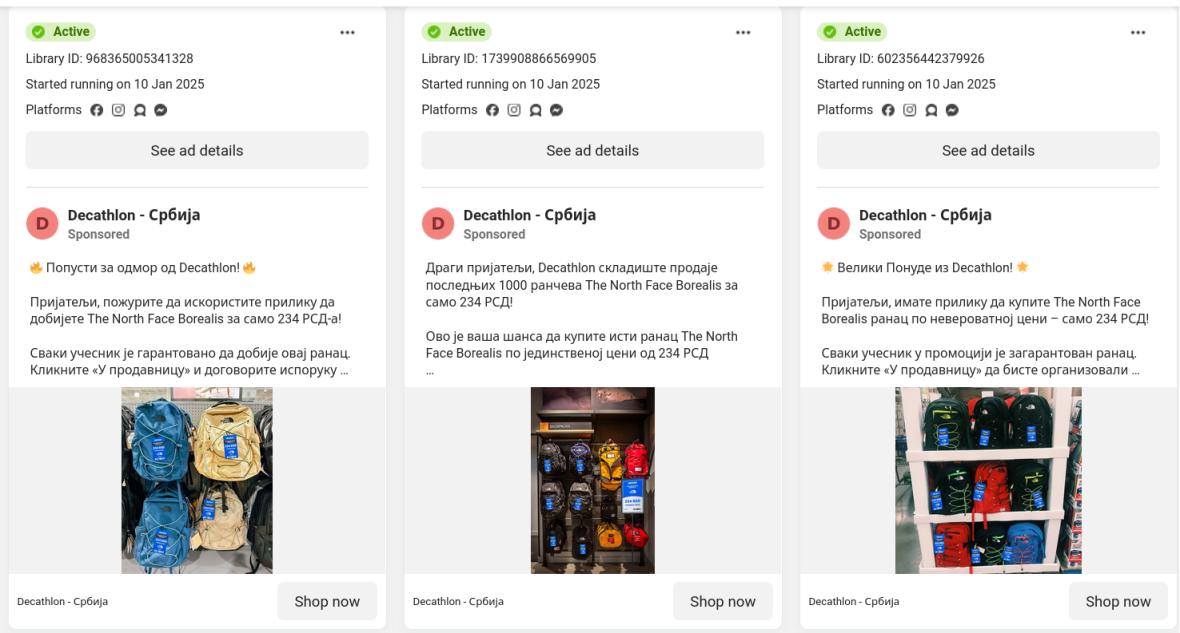
Task: Click 'Started running on 10 Jan 2025' on ad 602356442379926
Action: 906,84
